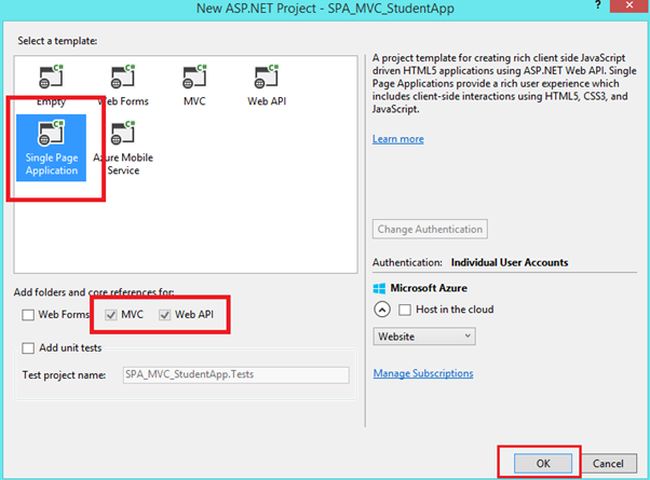Select the Single Page Application template

pyautogui.click(x=51, y=148)
